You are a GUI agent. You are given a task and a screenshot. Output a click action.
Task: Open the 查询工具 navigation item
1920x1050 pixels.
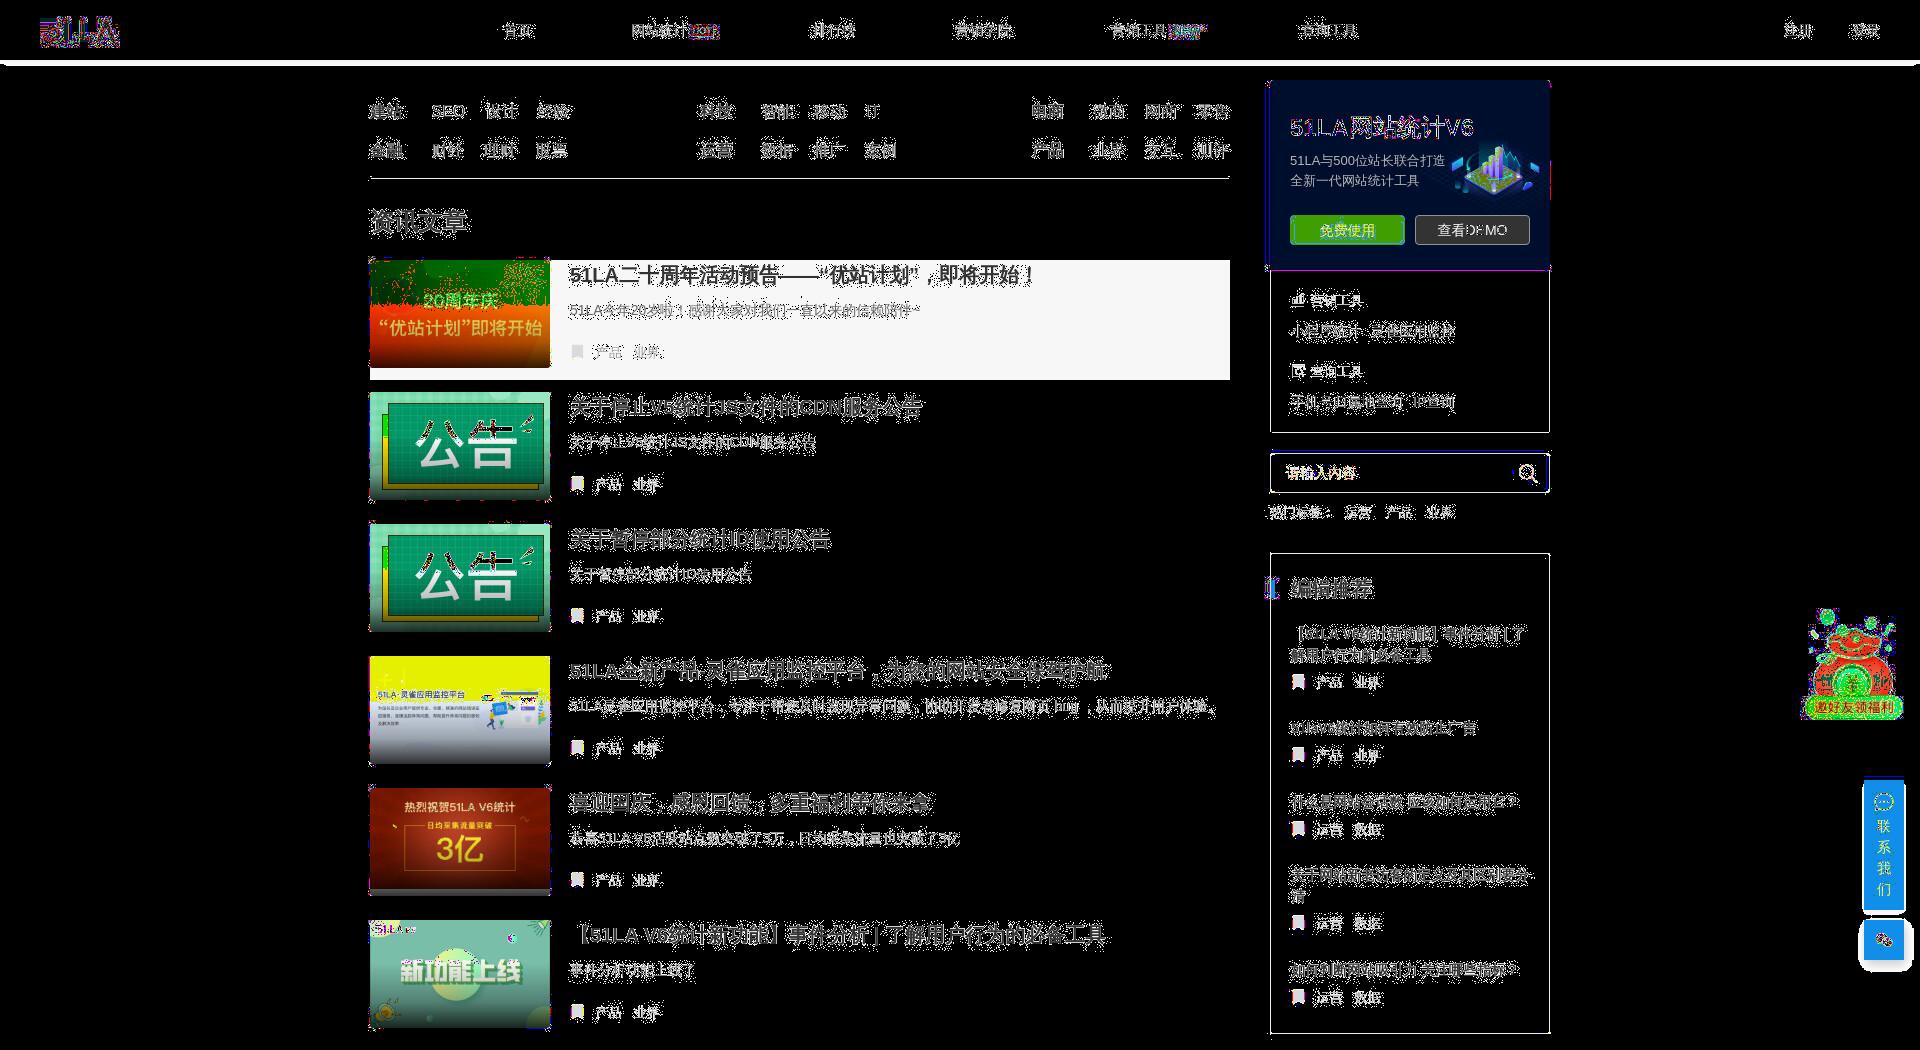point(1328,31)
